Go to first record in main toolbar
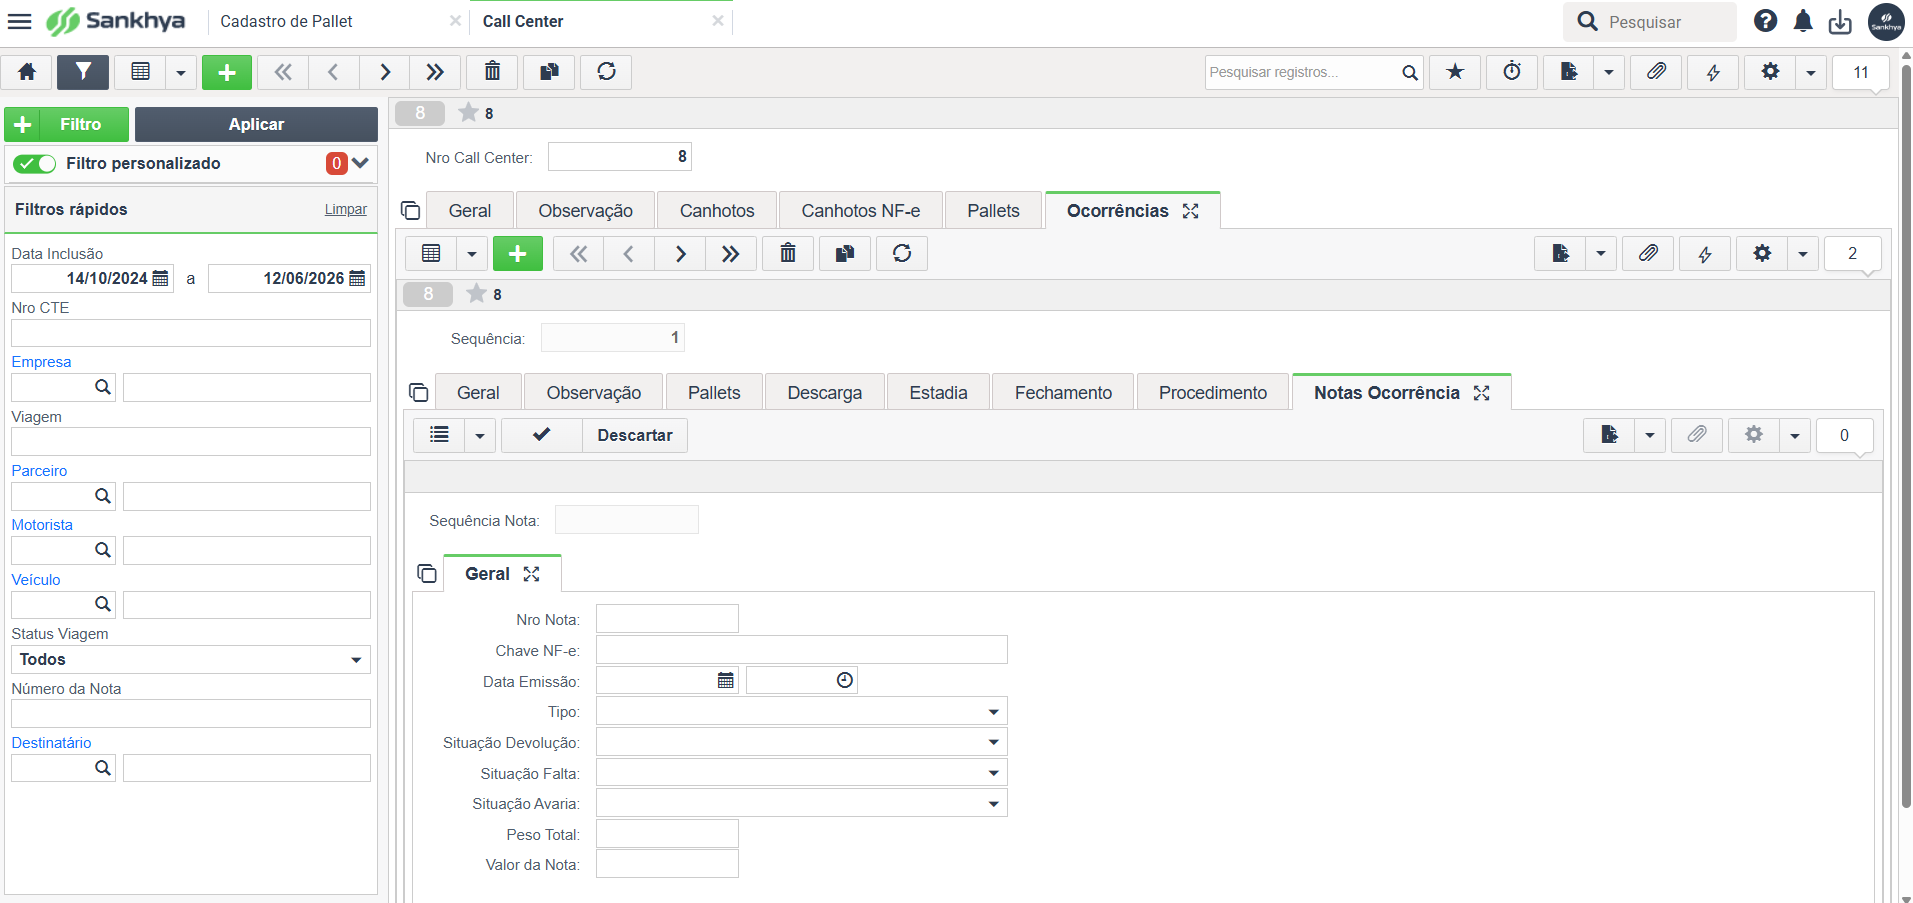Screen dimensions: 1913x903 point(283,72)
